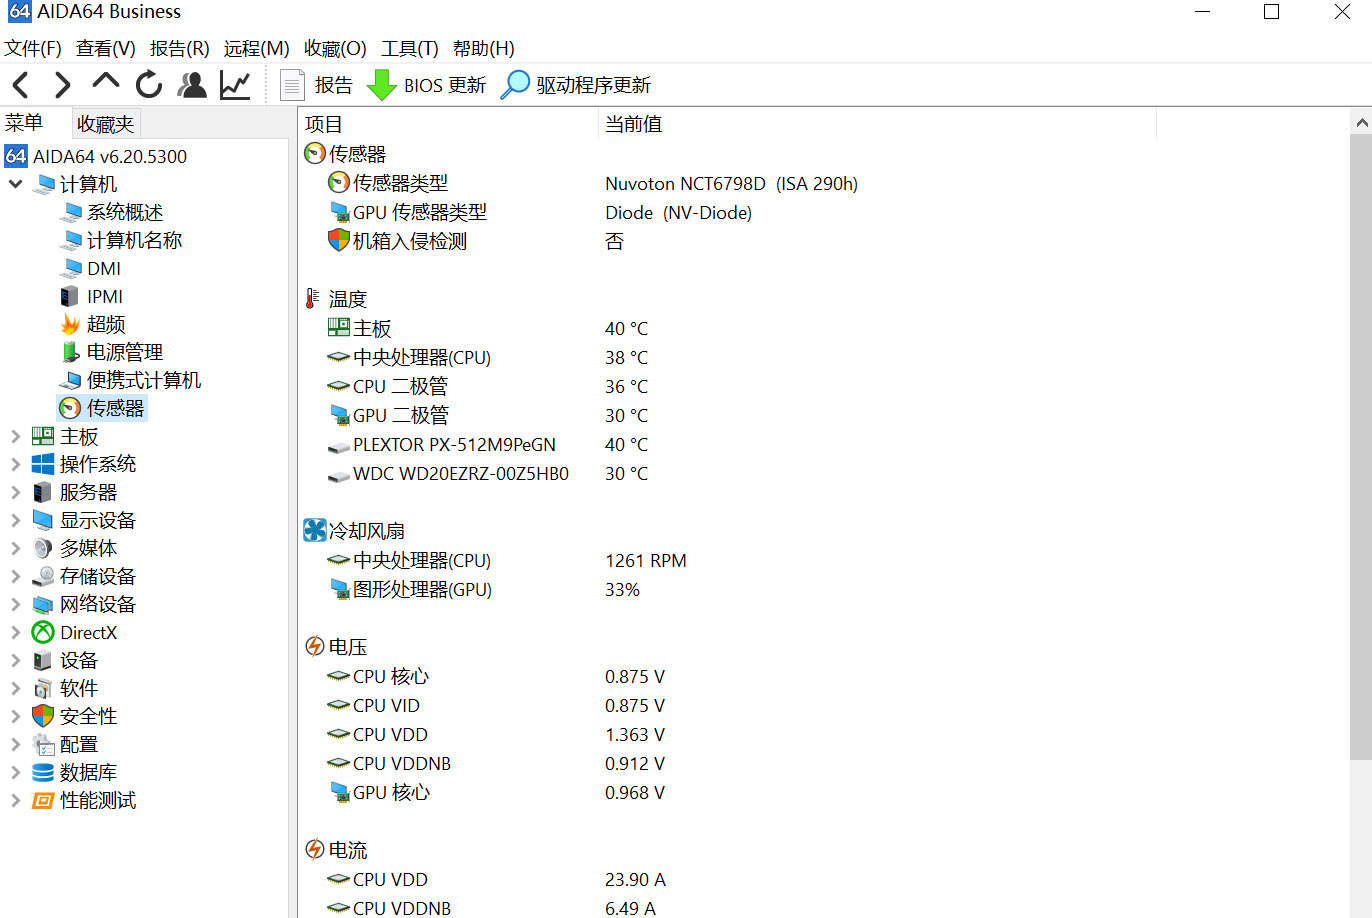The width and height of the screenshot is (1372, 918).
Task: Click the 数据库 database icon
Action: pyautogui.click(x=43, y=772)
